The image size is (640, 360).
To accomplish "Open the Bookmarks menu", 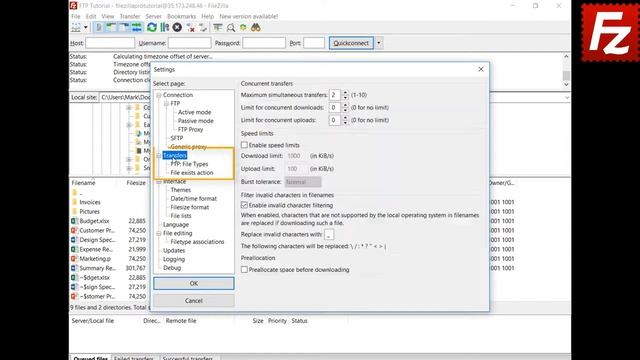I will coord(182,16).
